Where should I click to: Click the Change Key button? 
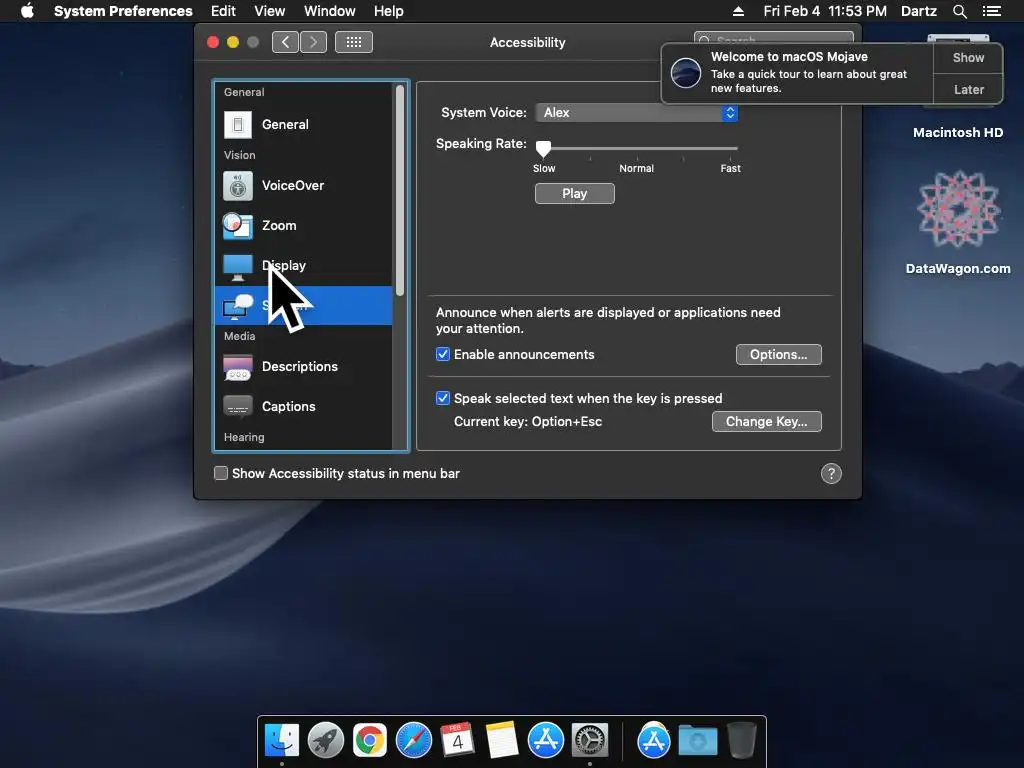coord(767,421)
